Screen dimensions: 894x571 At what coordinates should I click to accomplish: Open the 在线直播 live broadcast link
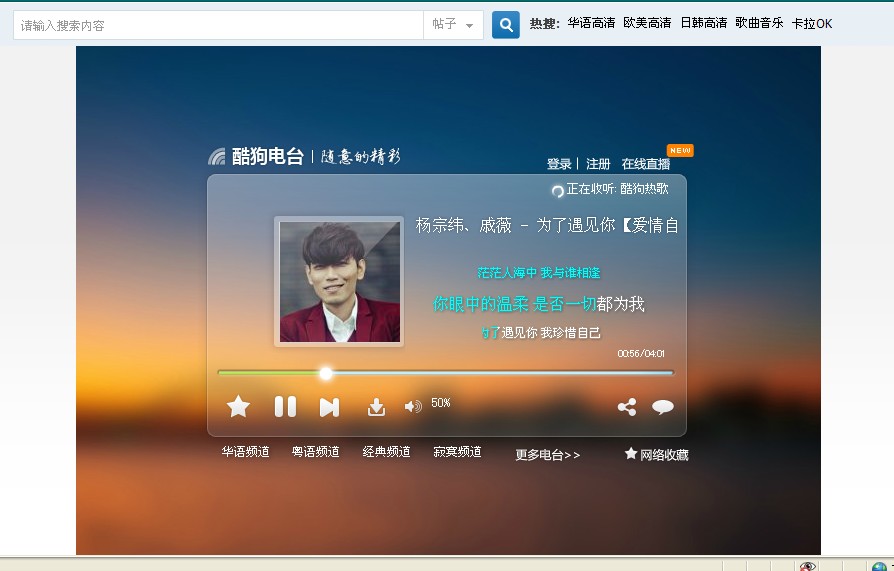point(646,164)
